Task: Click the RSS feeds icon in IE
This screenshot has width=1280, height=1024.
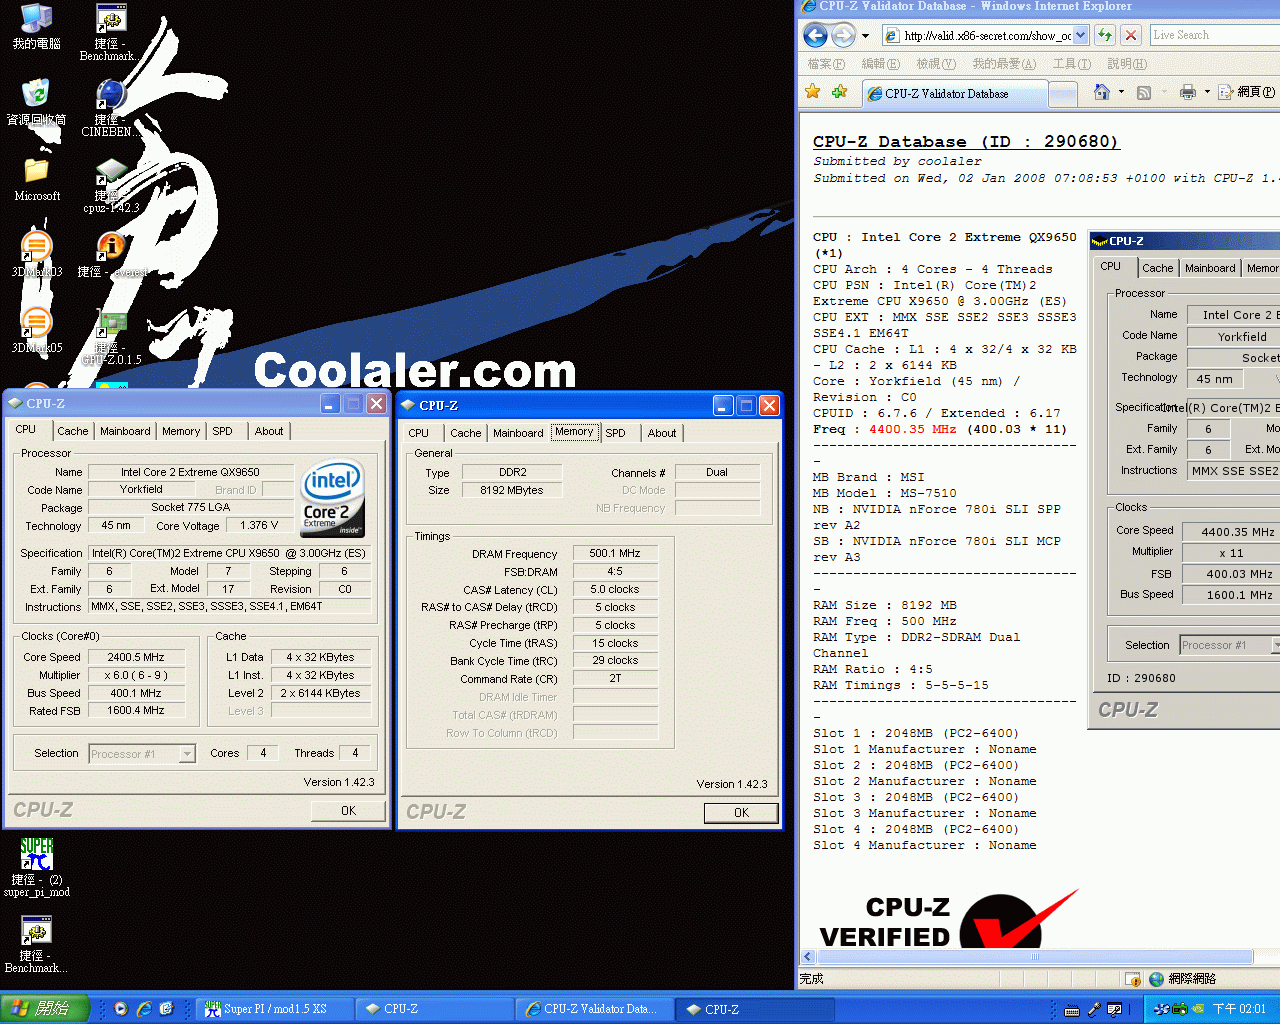Action: coord(1144,92)
